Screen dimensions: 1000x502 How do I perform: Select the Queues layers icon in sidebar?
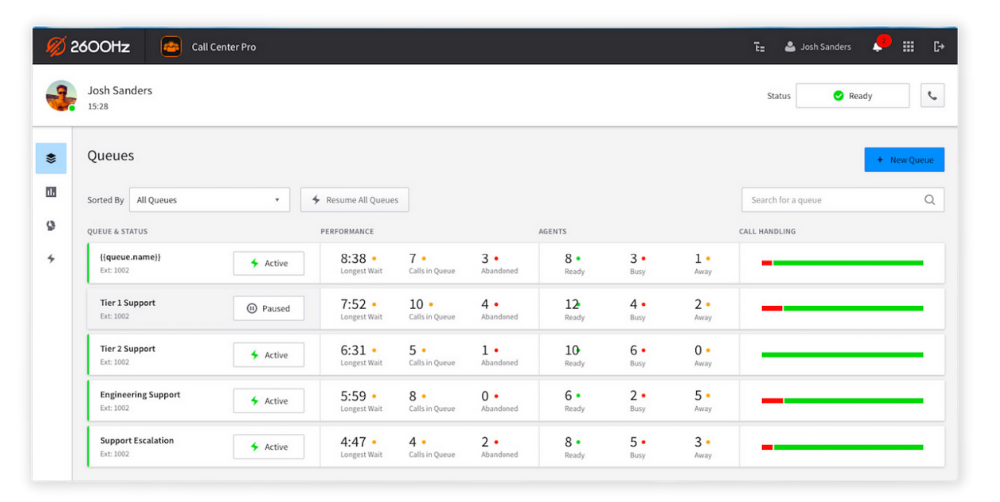pyautogui.click(x=51, y=158)
